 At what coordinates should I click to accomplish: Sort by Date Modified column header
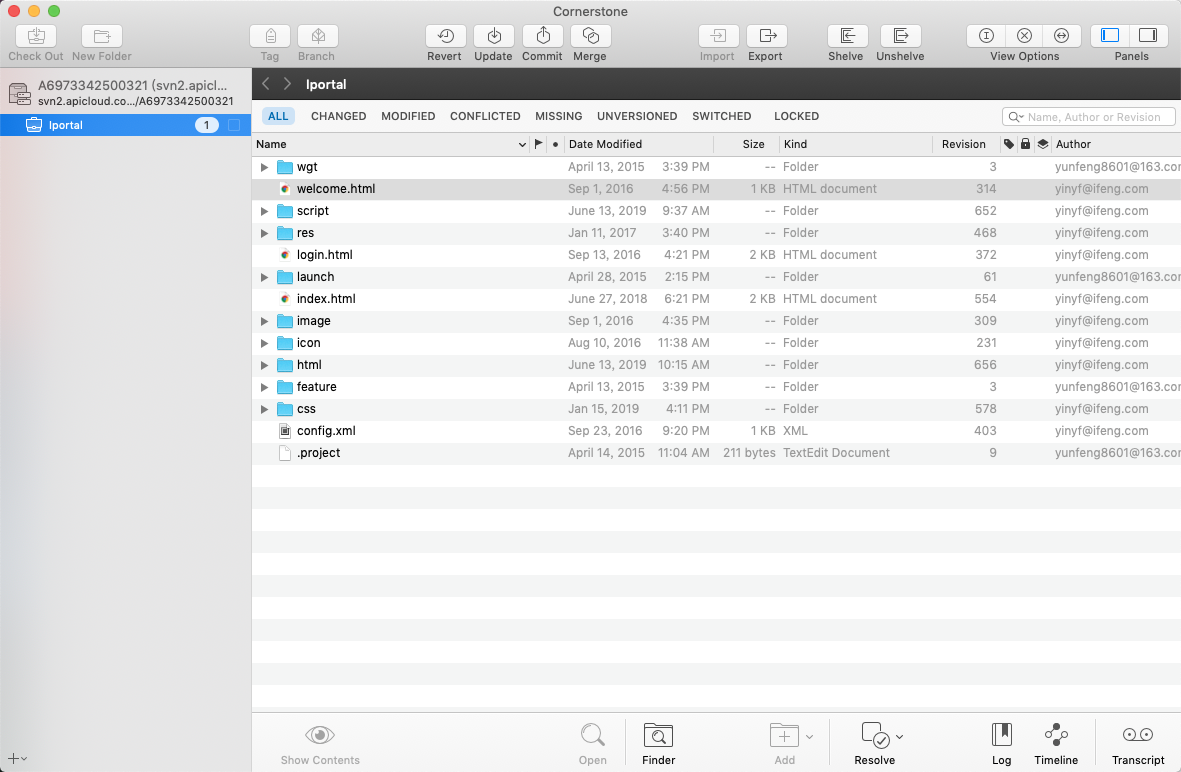pyautogui.click(x=638, y=144)
